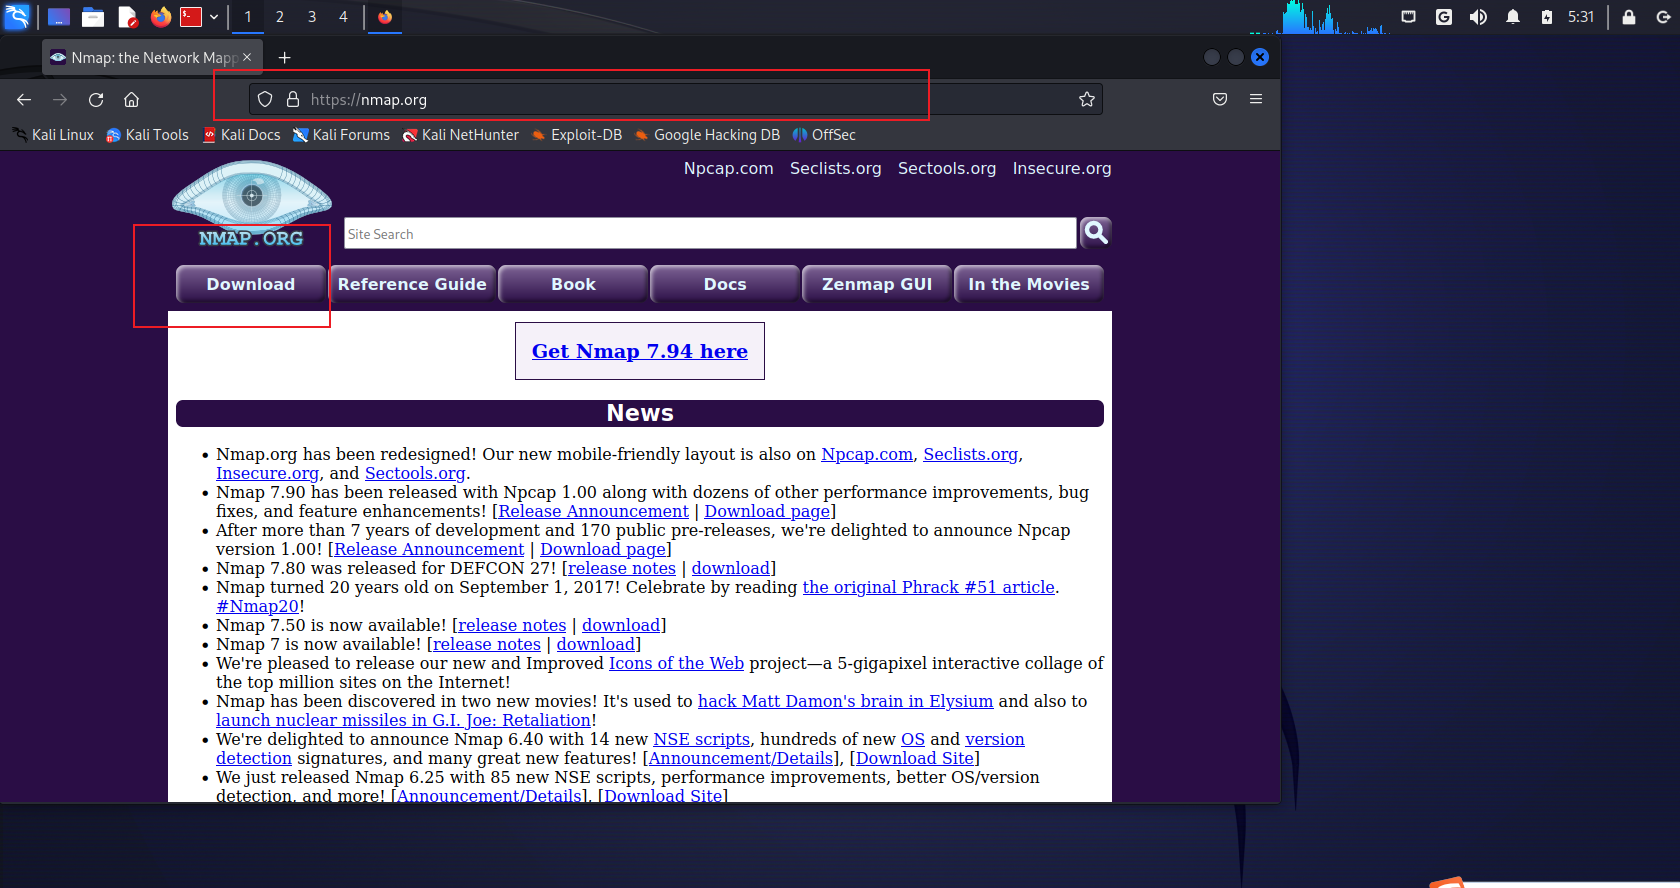Focus the URL address bar

[x=675, y=99]
